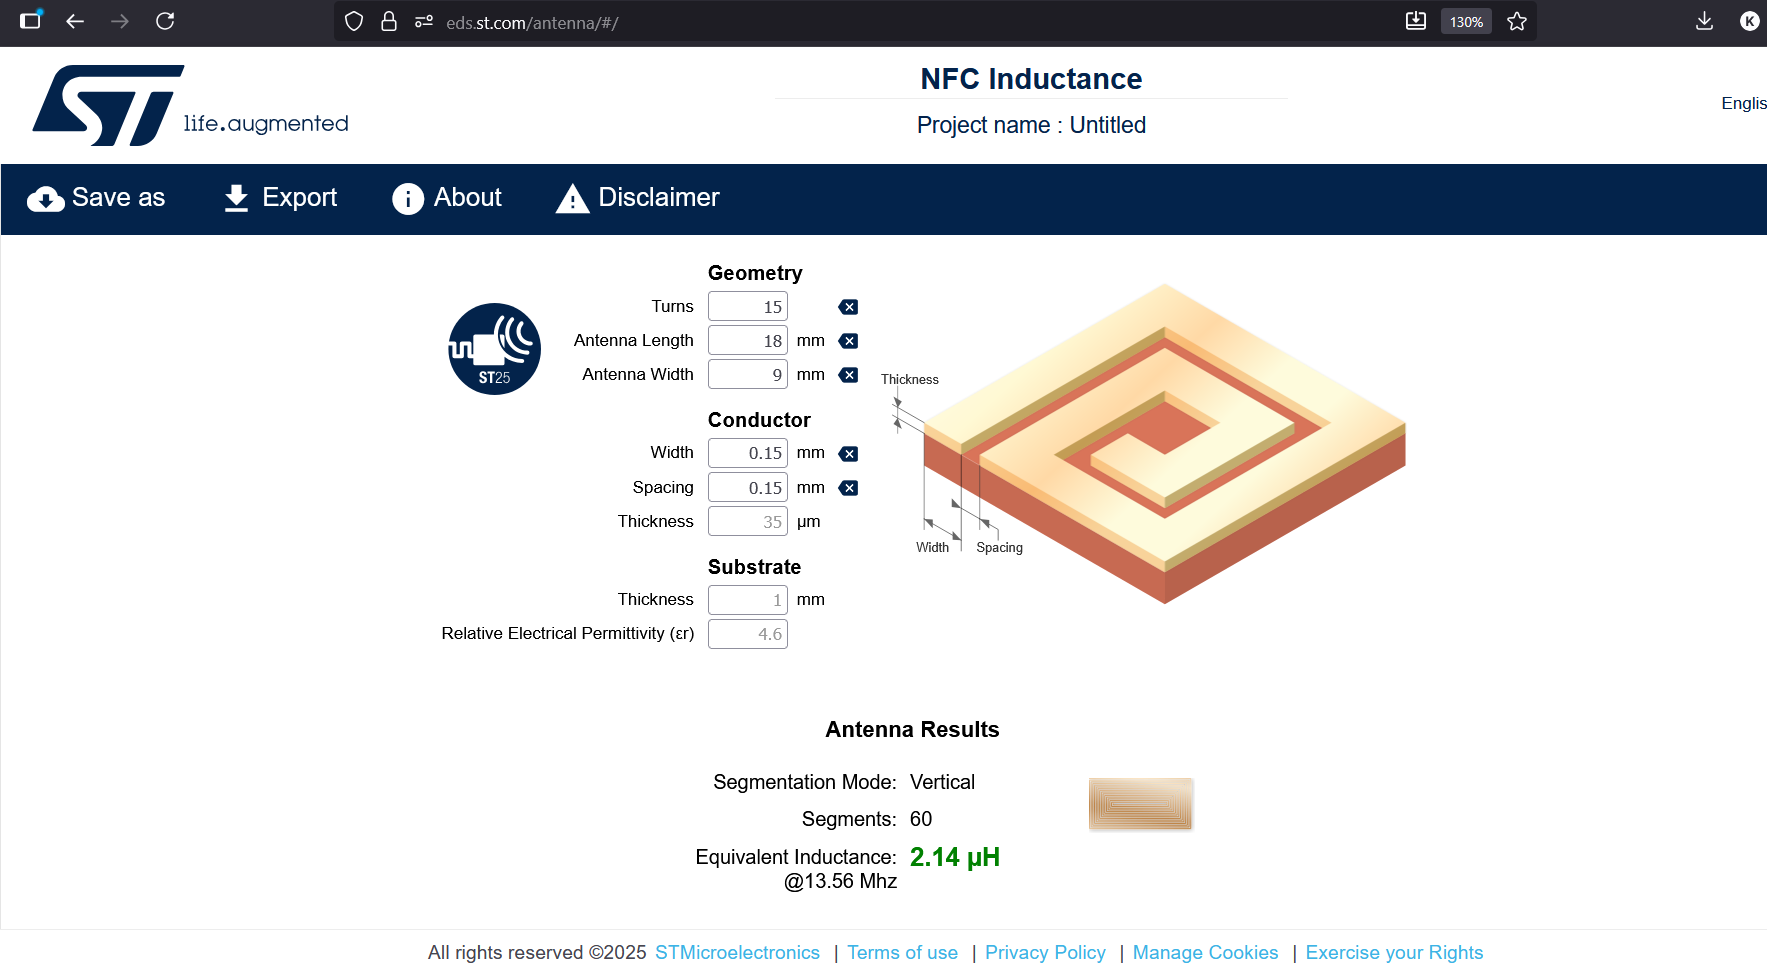Image resolution: width=1767 pixels, height=966 pixels.
Task: Show the Disclaimer notice
Action: (x=638, y=198)
